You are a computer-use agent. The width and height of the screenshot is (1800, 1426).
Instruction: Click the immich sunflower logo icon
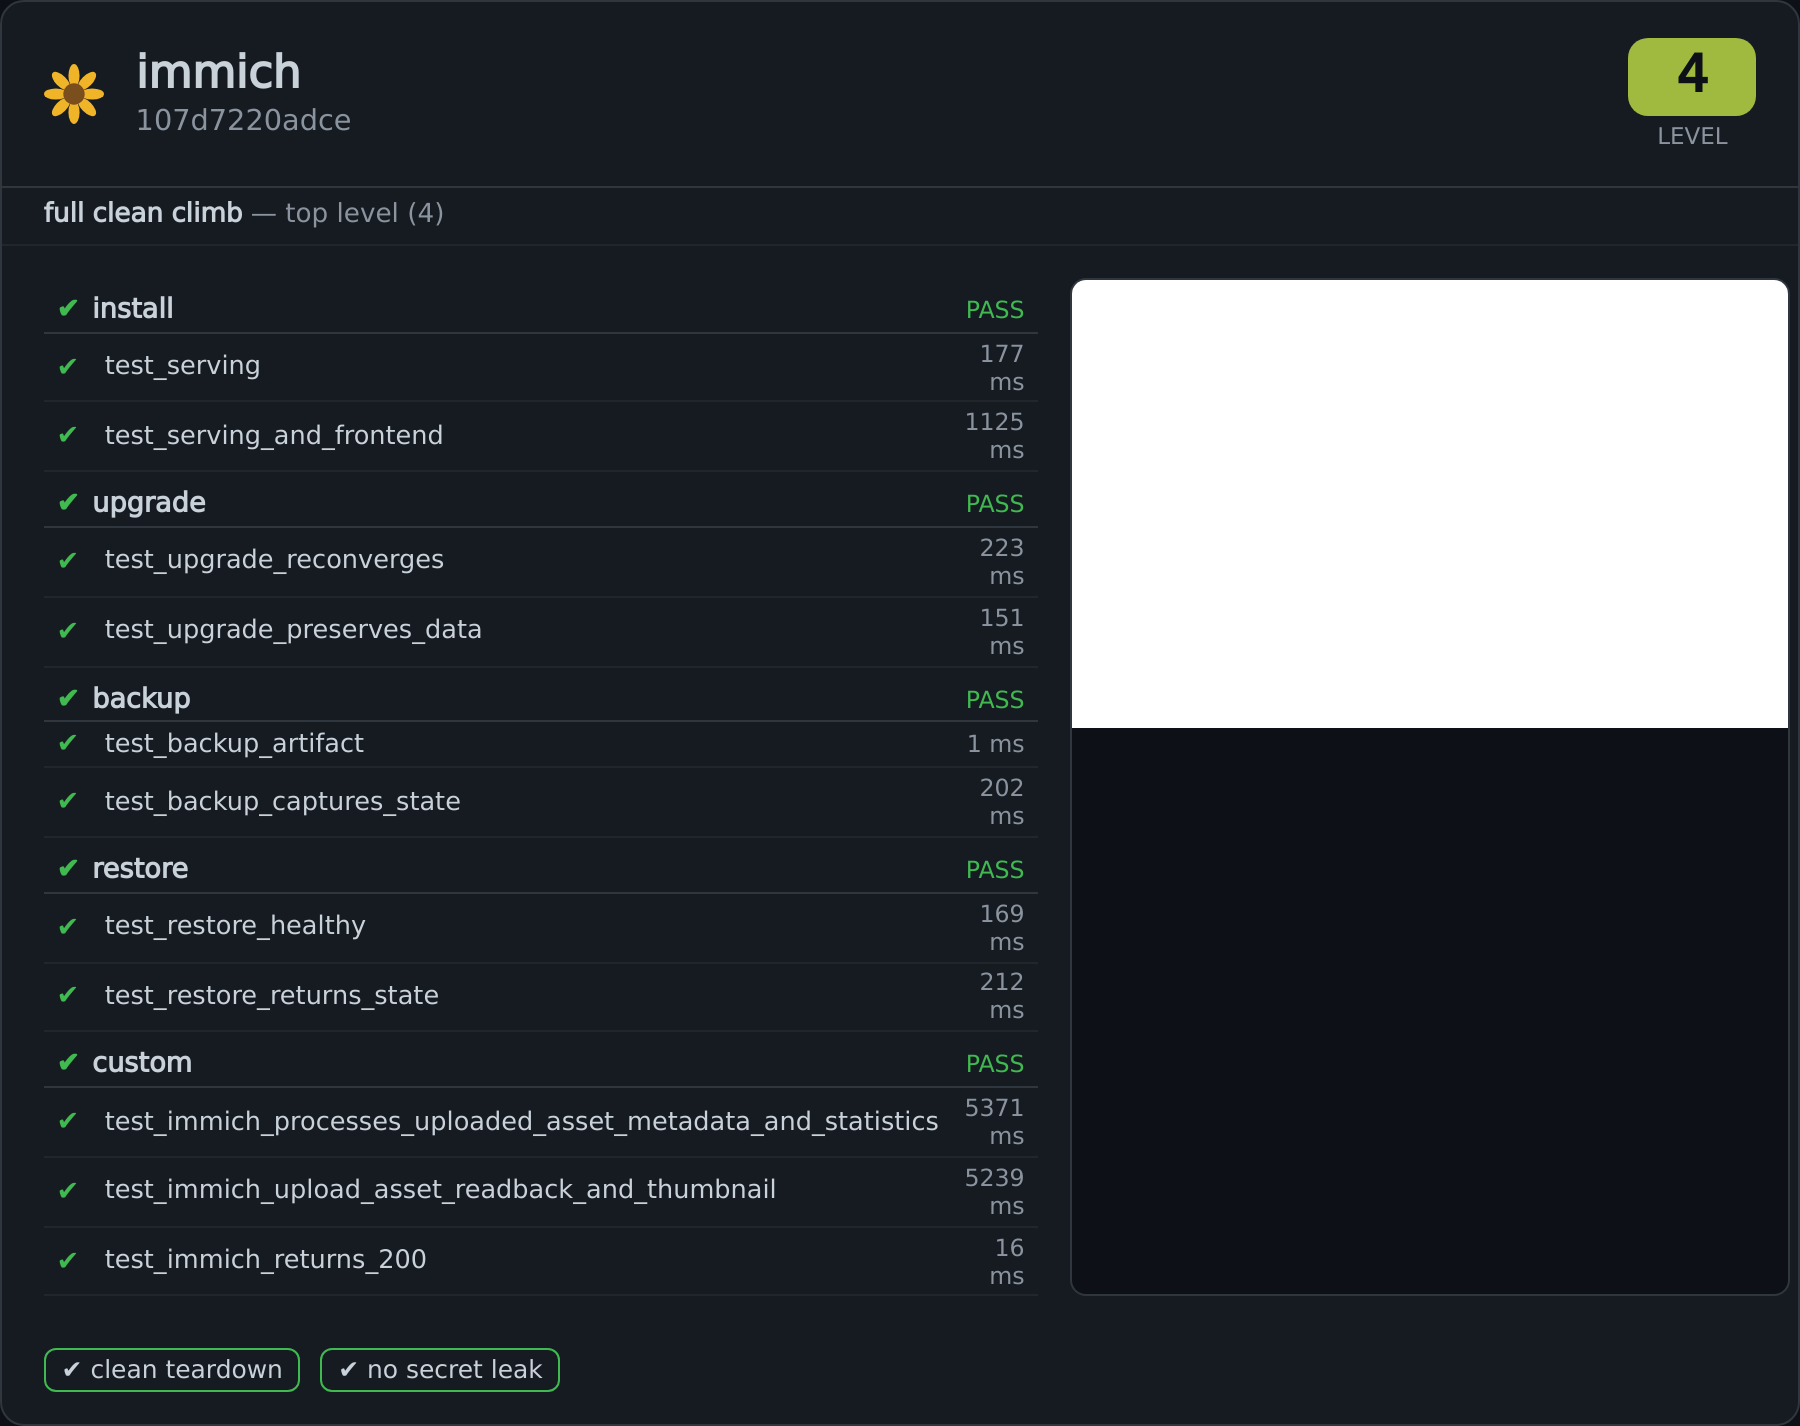(x=74, y=94)
